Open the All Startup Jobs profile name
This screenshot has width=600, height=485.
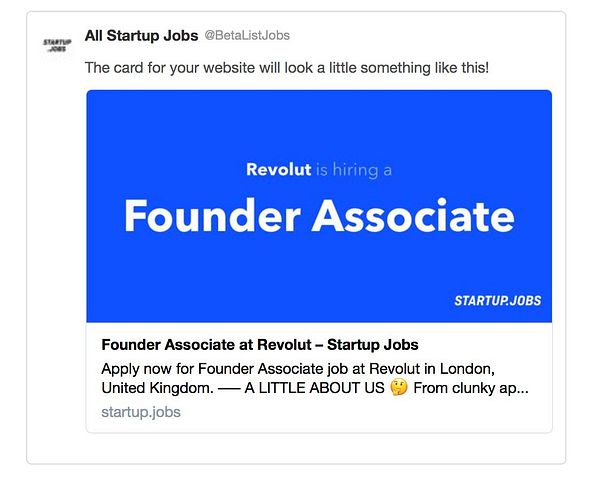click(141, 35)
